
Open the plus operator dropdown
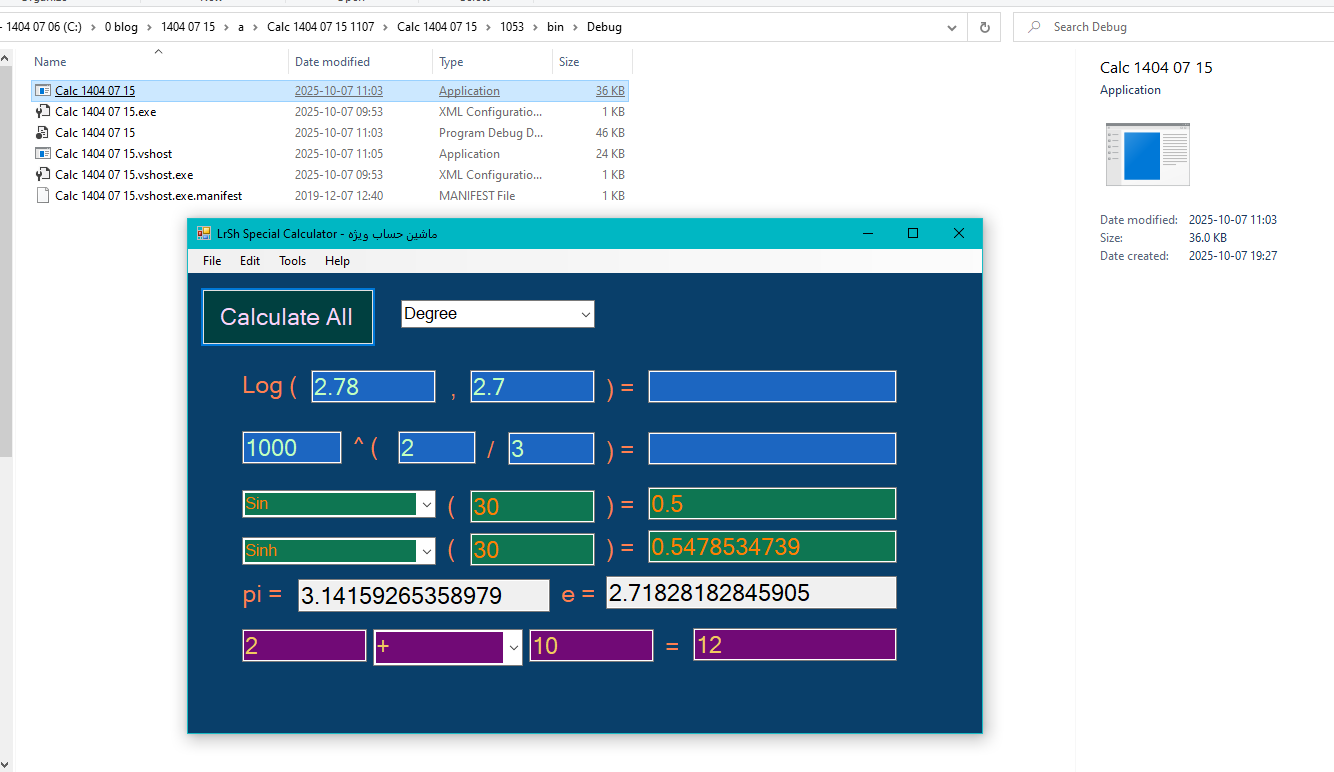point(513,647)
